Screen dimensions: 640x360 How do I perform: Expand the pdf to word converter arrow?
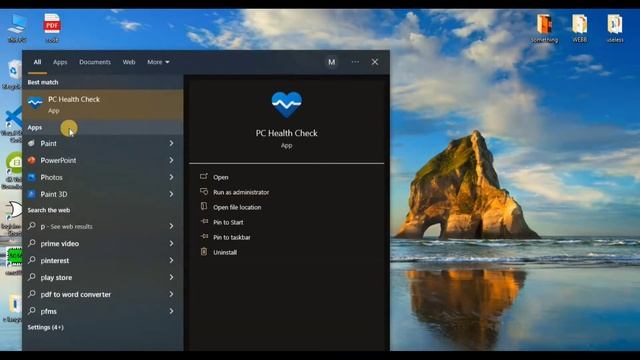(x=171, y=294)
